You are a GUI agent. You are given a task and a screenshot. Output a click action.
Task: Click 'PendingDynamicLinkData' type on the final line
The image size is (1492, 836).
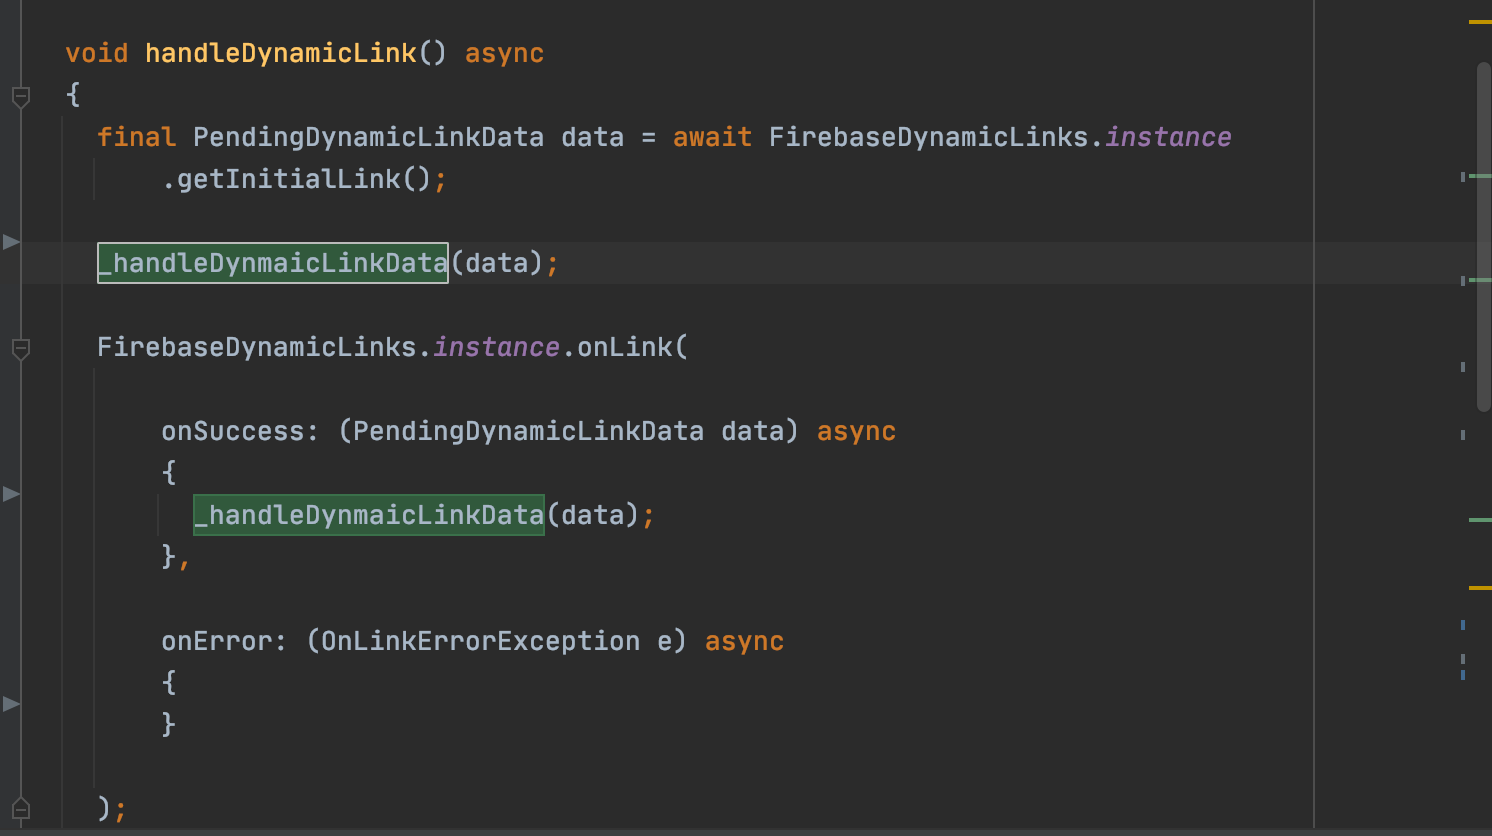pyautogui.click(x=368, y=137)
